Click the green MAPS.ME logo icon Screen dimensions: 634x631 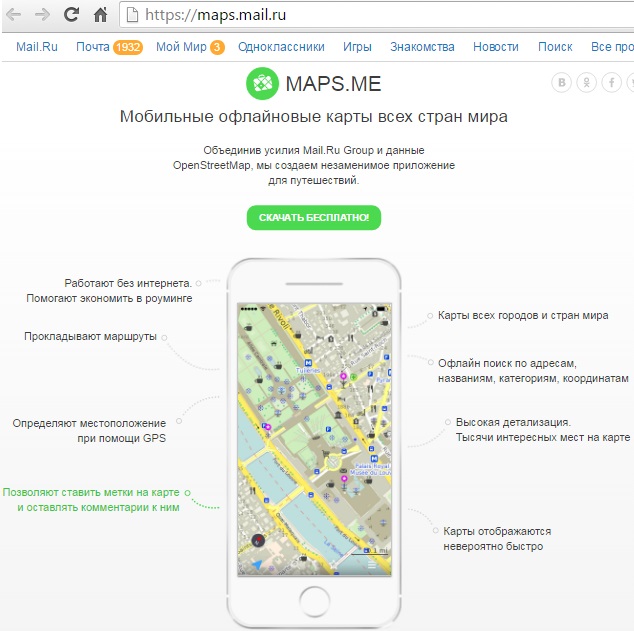tap(262, 84)
